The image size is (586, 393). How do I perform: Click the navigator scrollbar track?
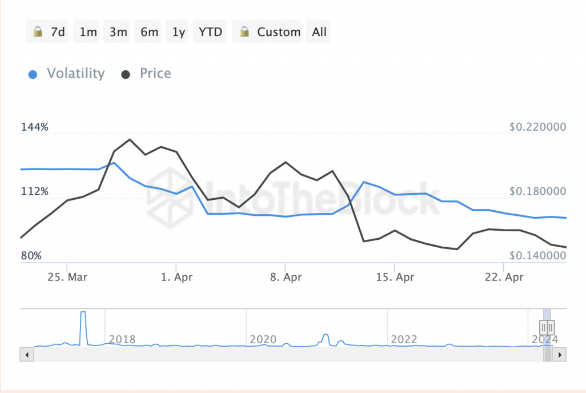[x=288, y=355]
